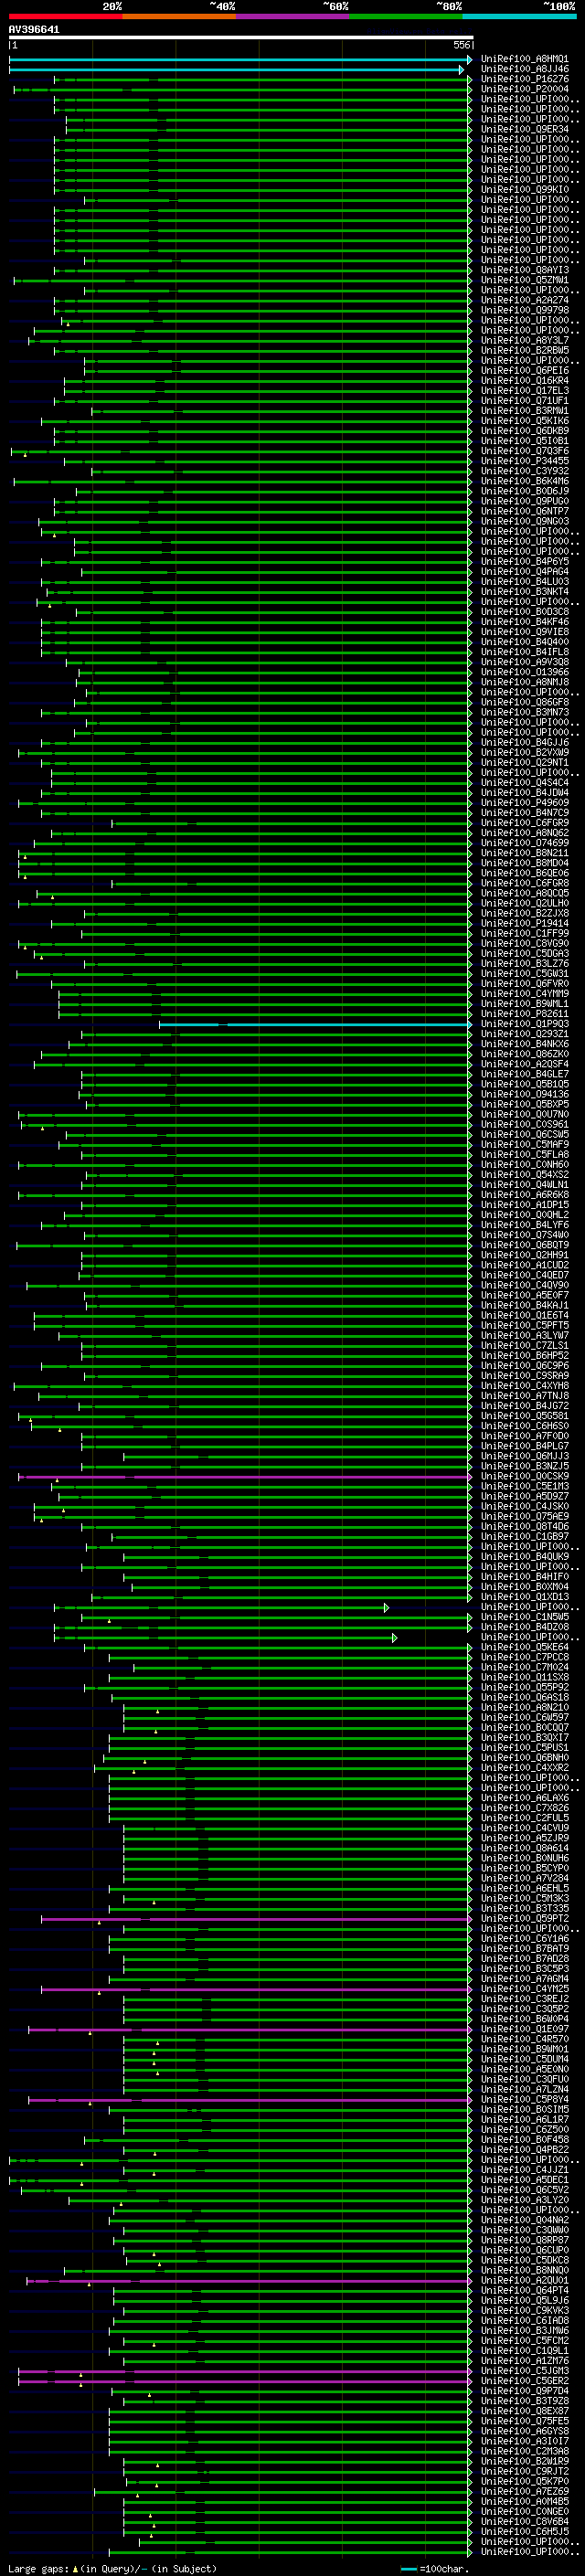Screen dimensions: 585x2576
Task: Click the UniRef100_A7TNJ8 entry
Action: [x=525, y=1397]
